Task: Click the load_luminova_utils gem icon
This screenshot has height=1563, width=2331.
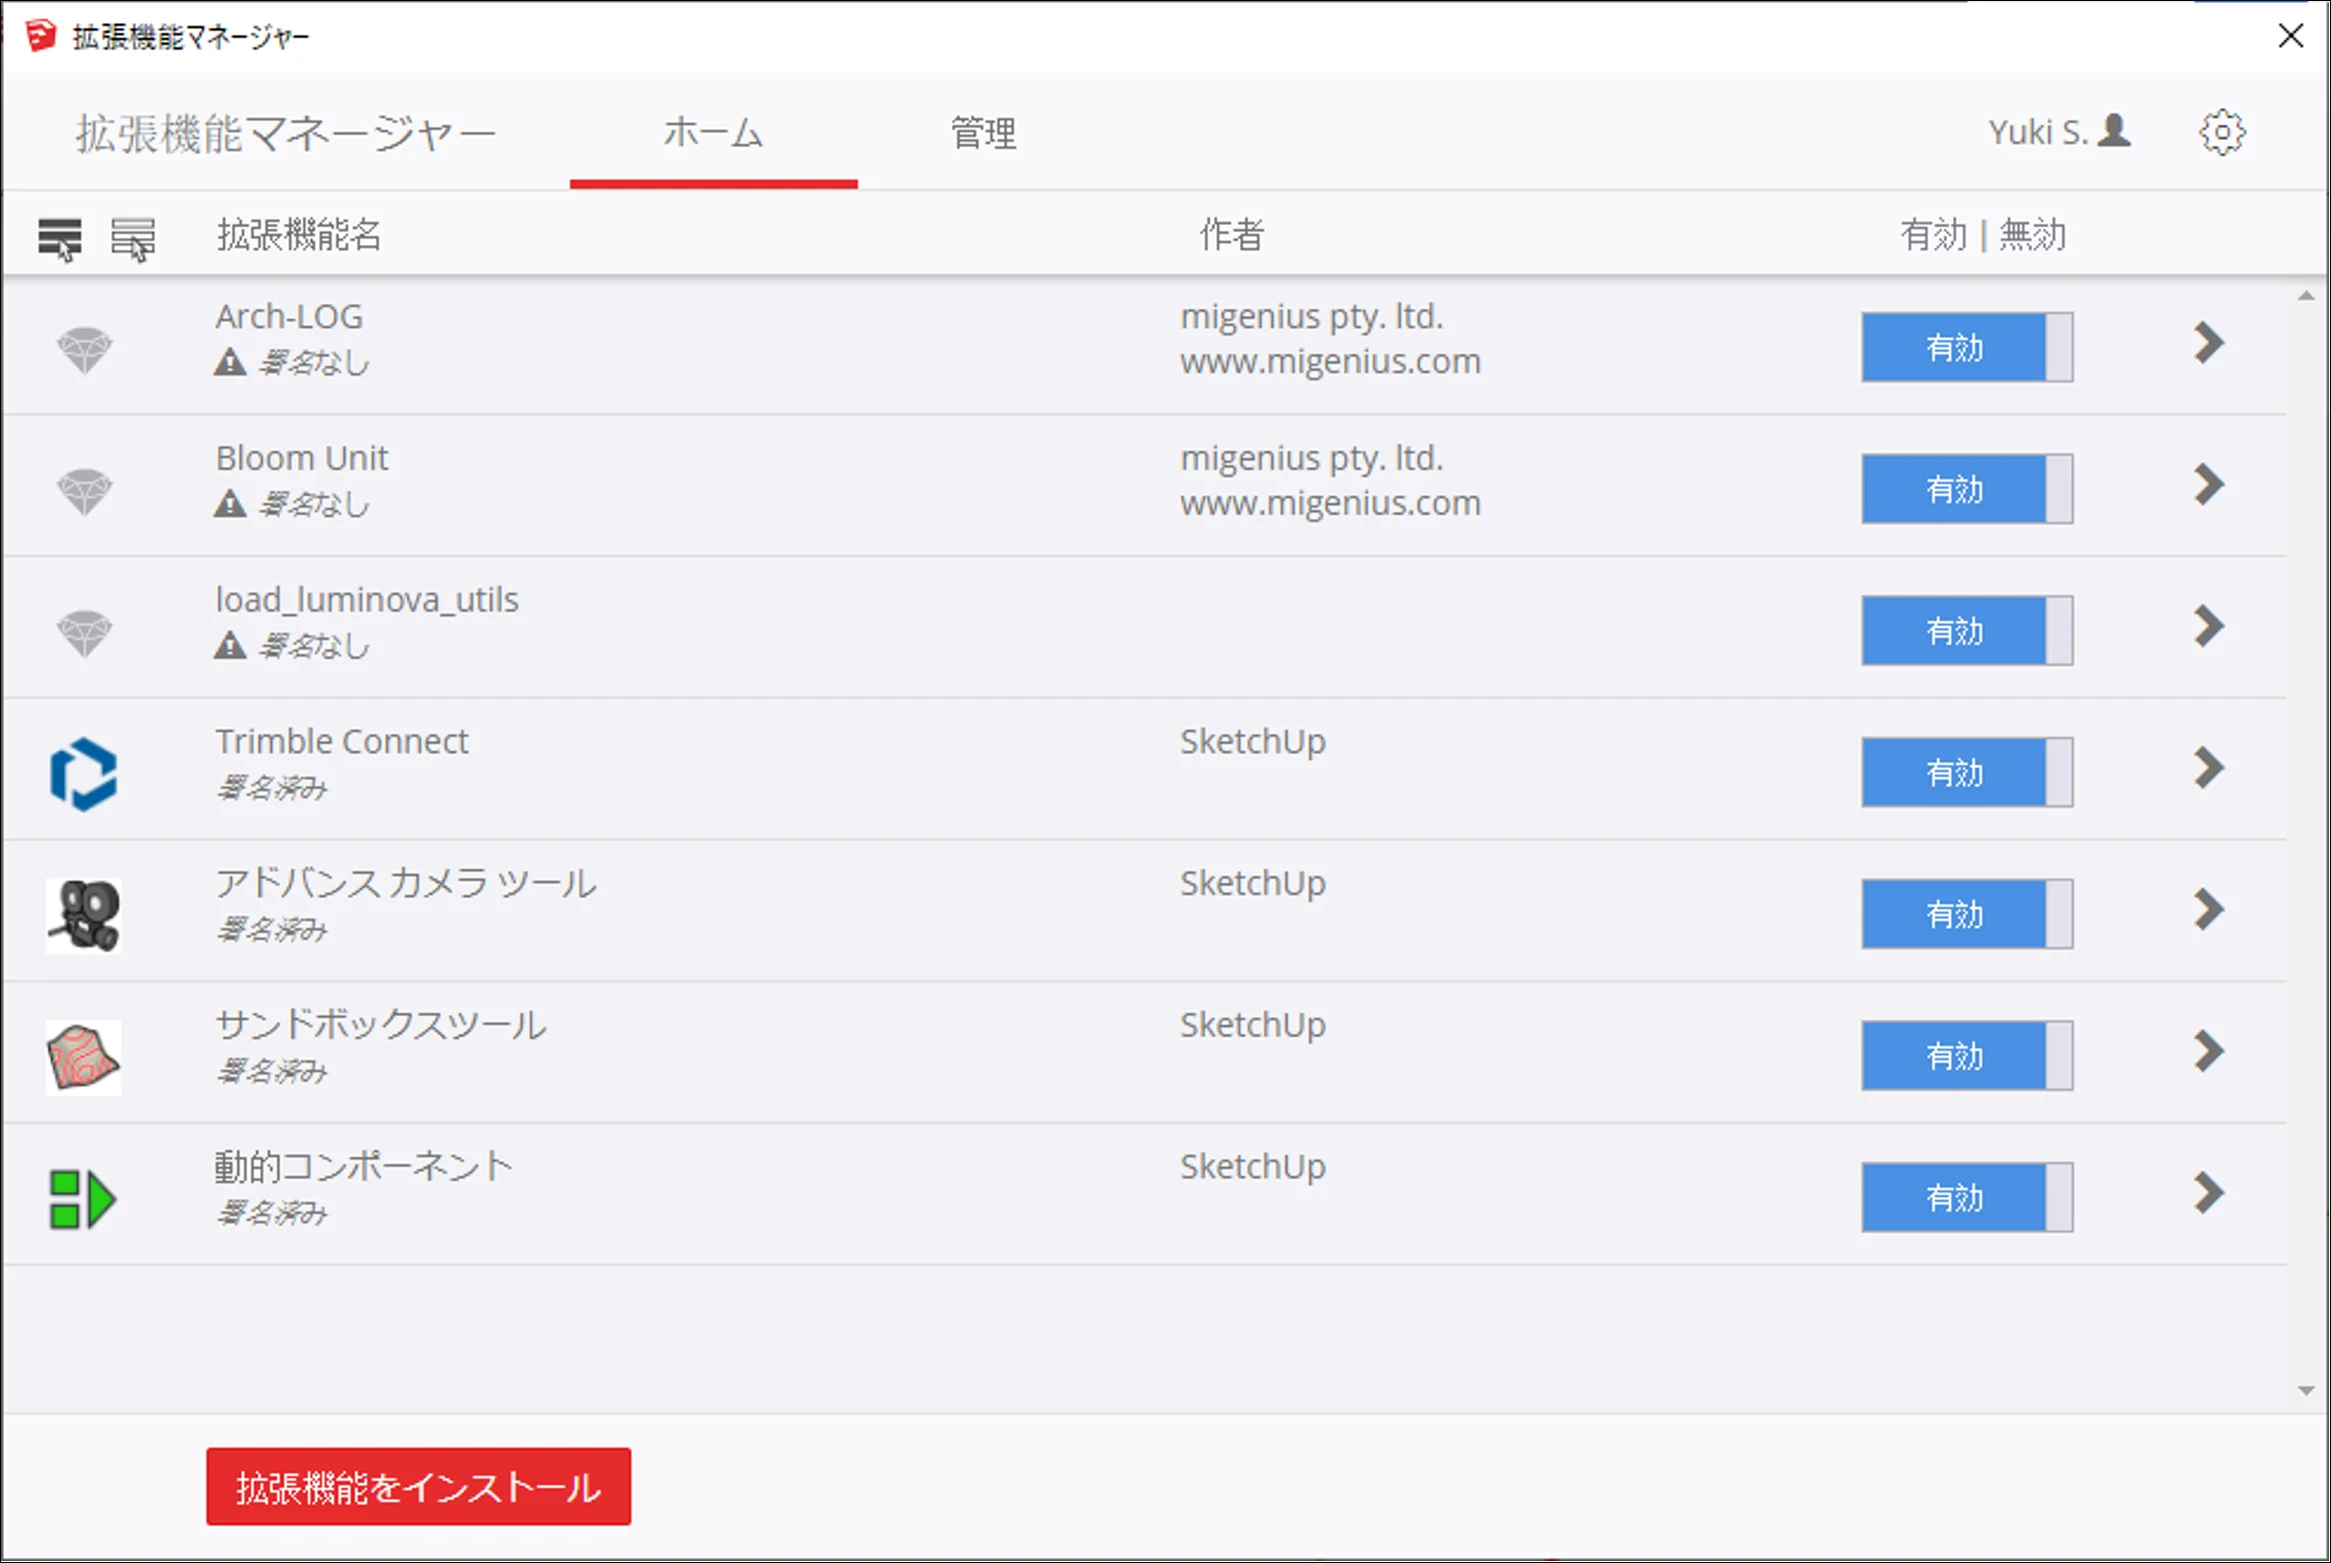Action: (x=85, y=634)
